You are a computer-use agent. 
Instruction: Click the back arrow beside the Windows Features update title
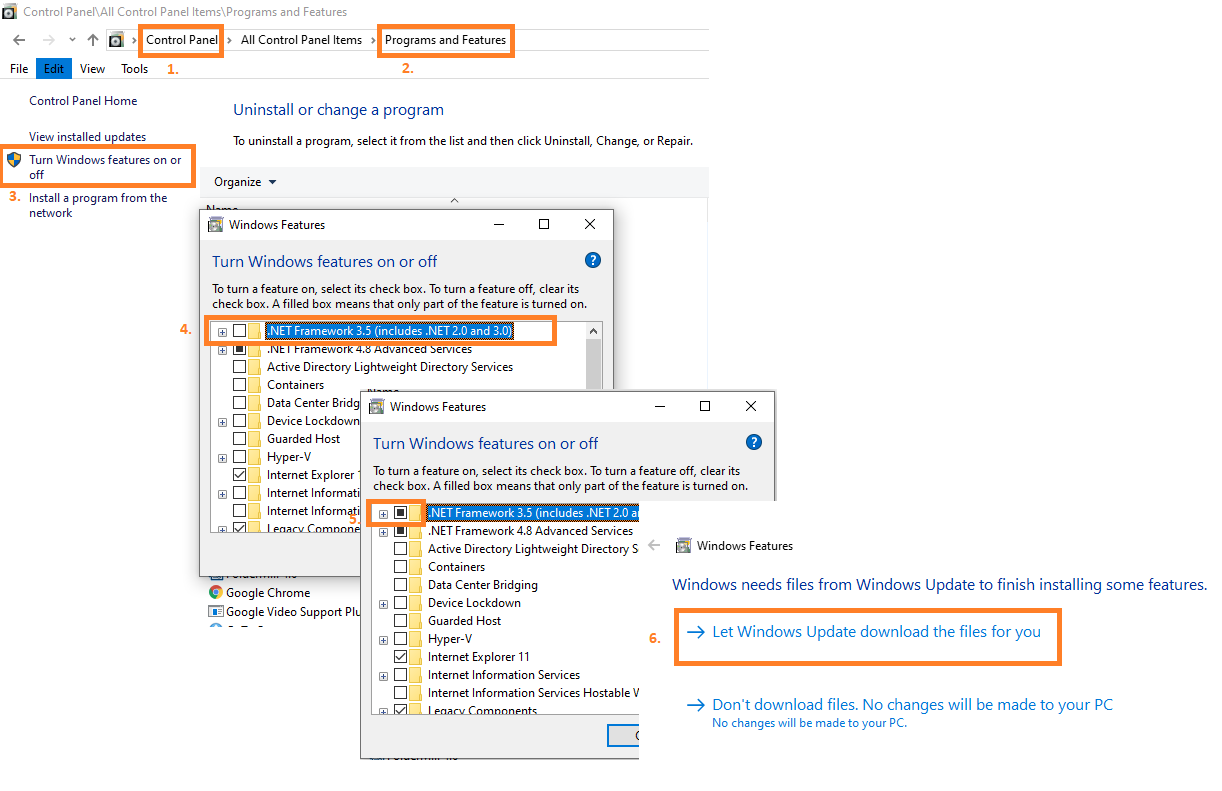click(x=655, y=546)
